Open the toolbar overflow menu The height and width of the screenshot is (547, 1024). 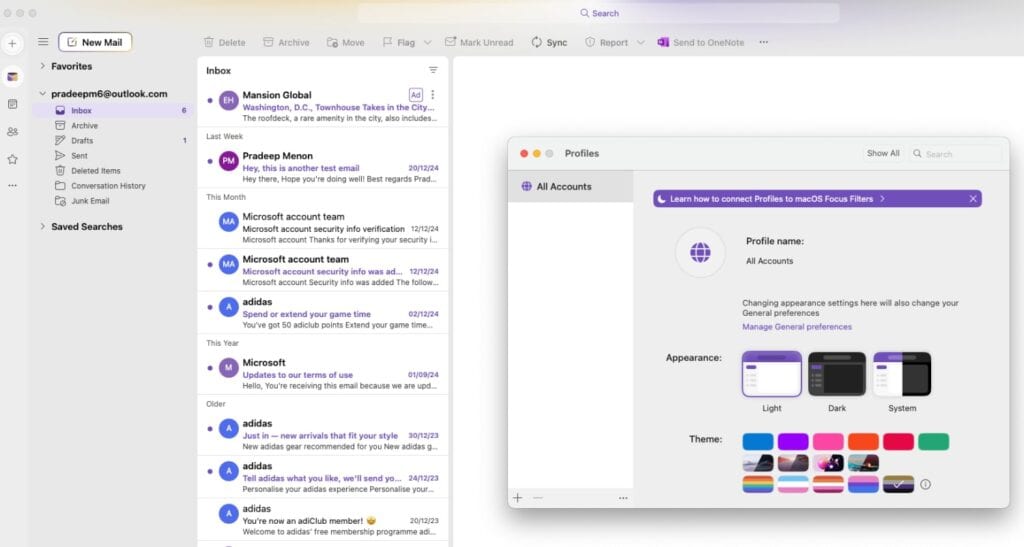coord(763,42)
